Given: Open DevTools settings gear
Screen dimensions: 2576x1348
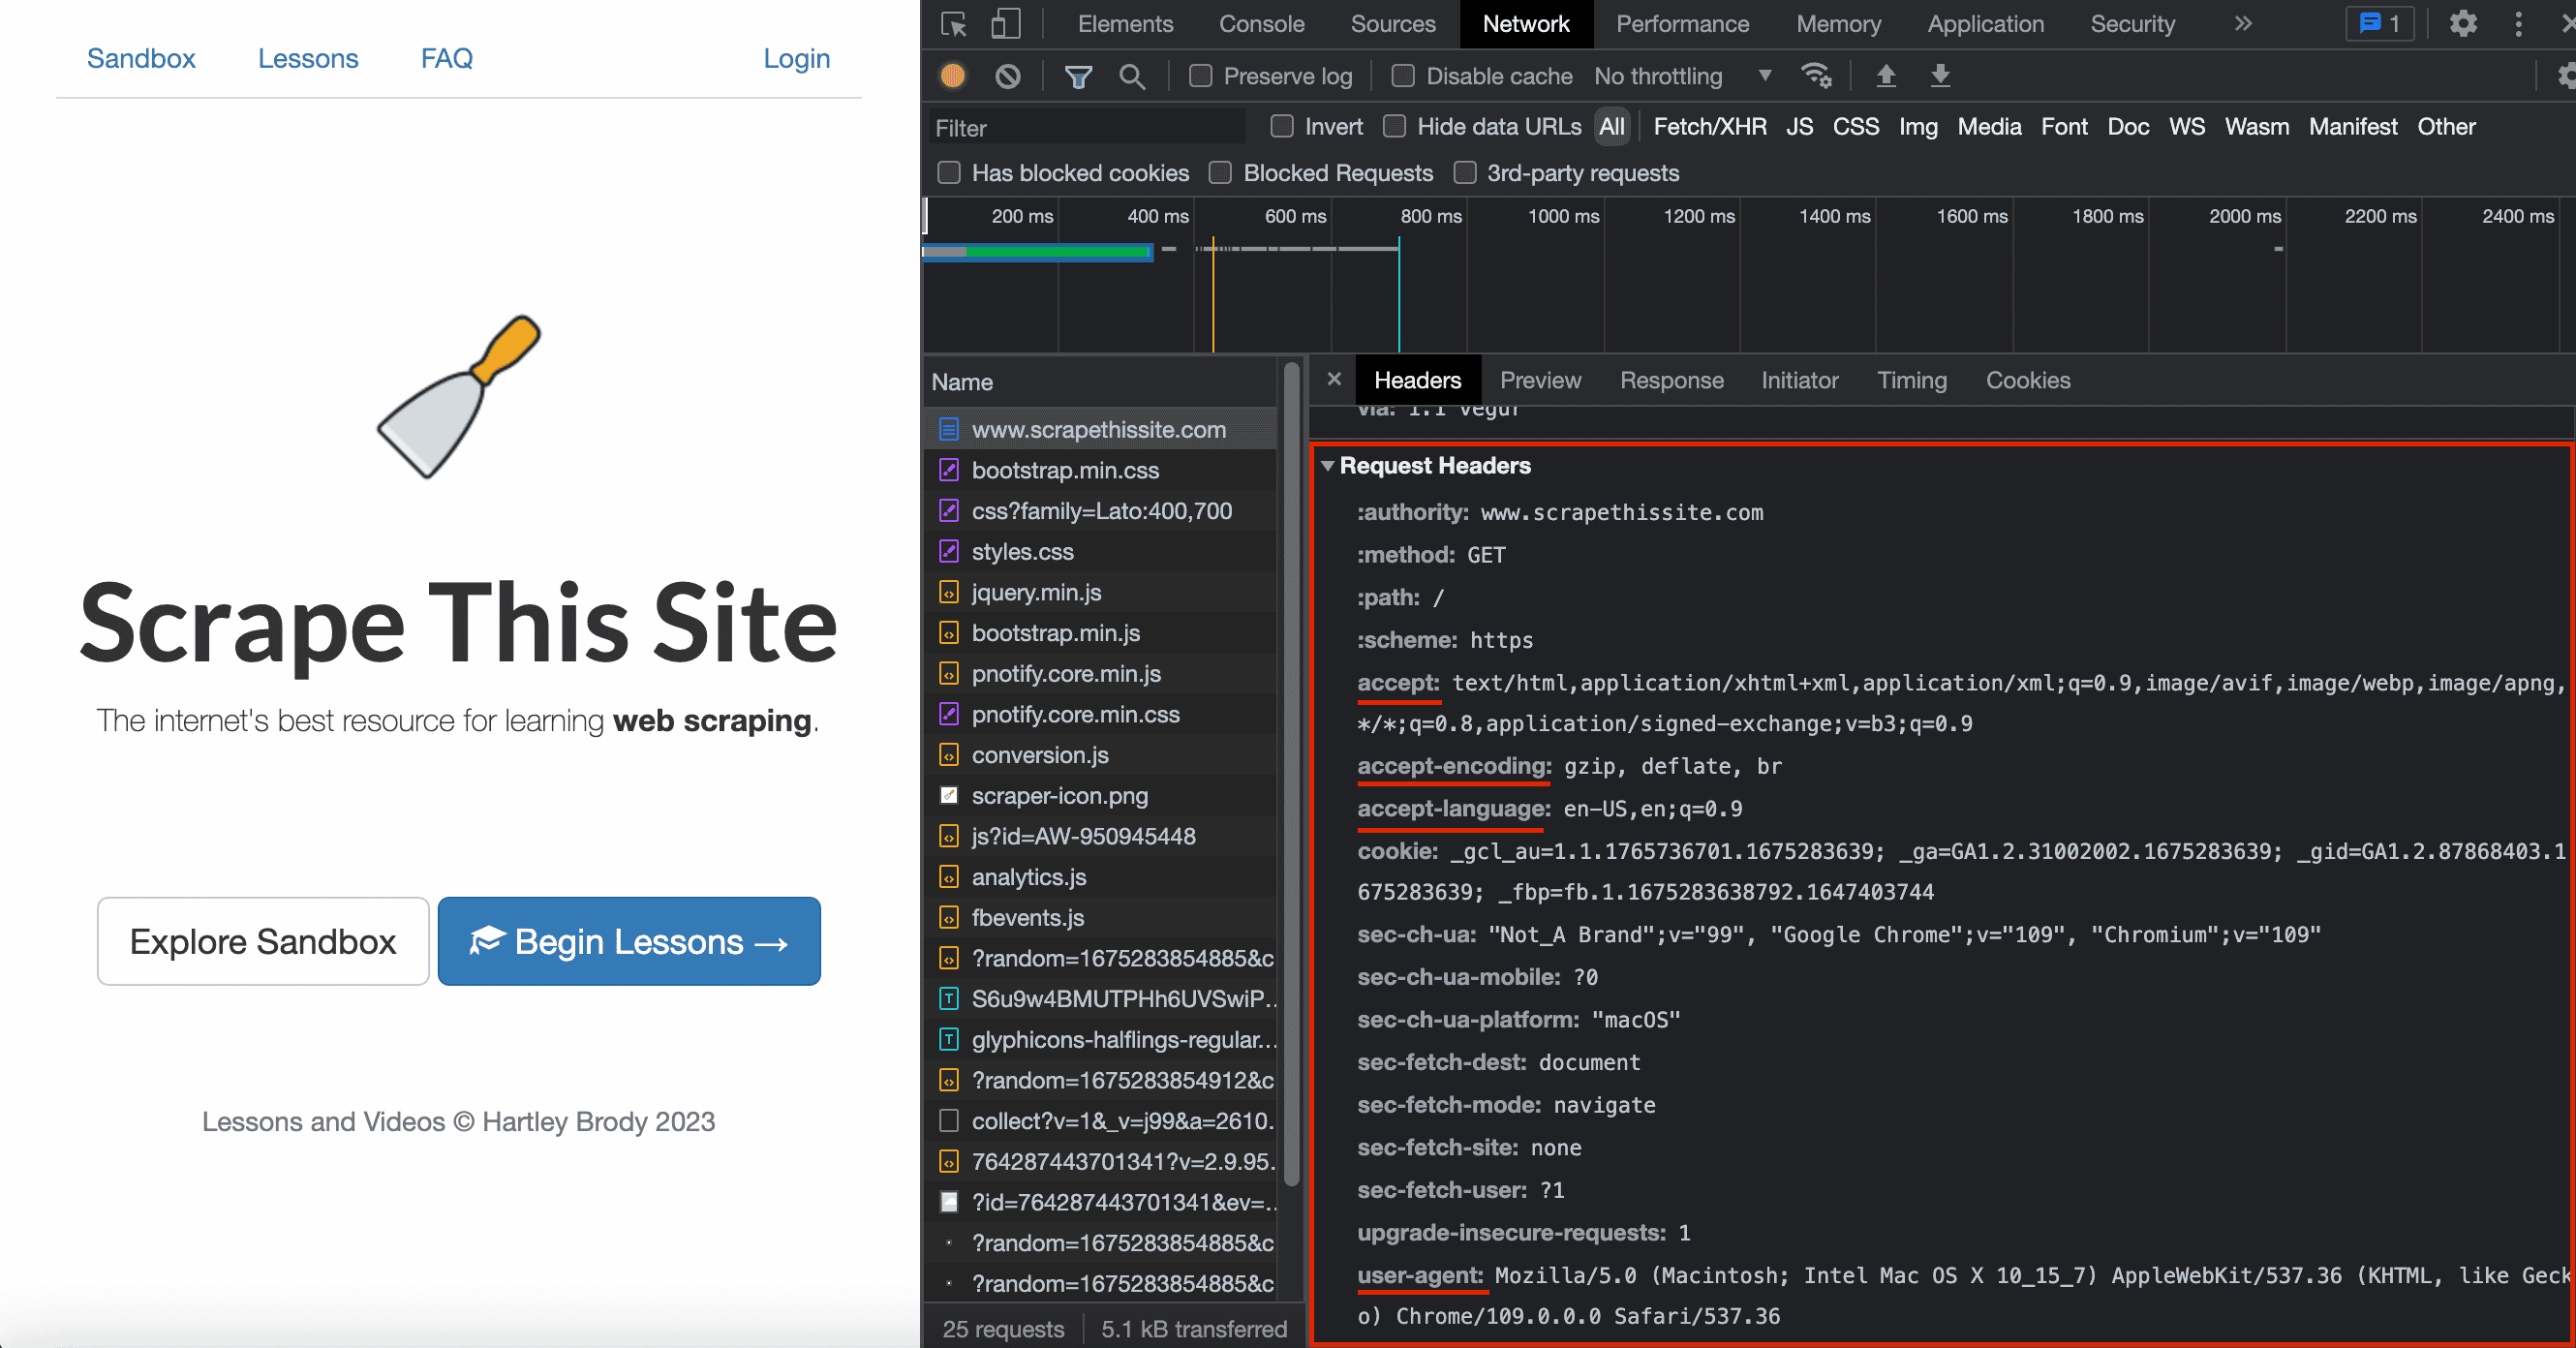Looking at the screenshot, I should [x=2463, y=24].
